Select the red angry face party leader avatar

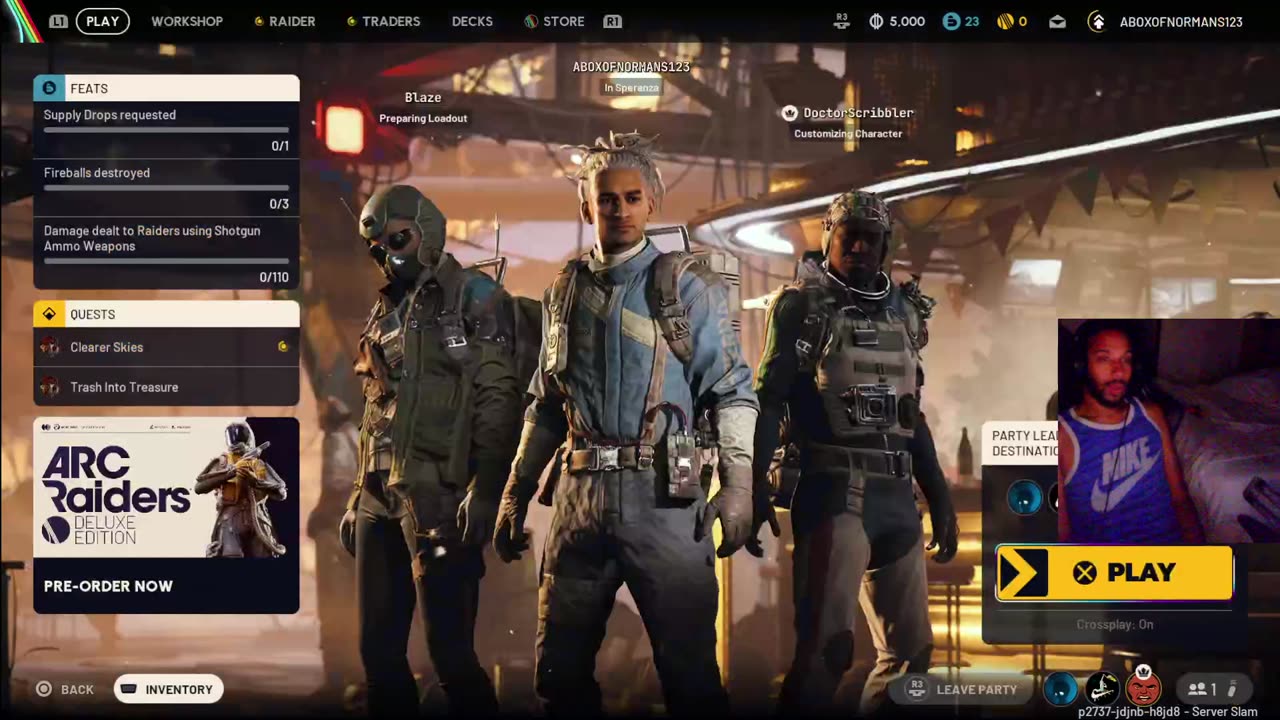pos(1143,688)
